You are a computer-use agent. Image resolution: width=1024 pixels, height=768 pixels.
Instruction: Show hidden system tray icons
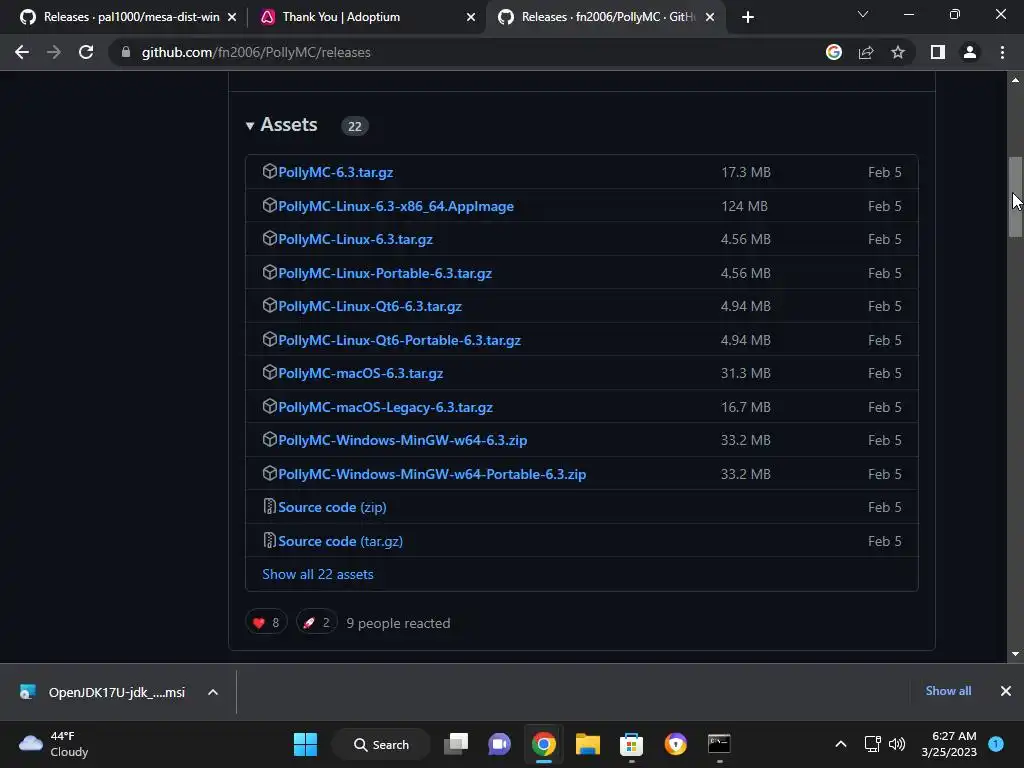point(840,744)
